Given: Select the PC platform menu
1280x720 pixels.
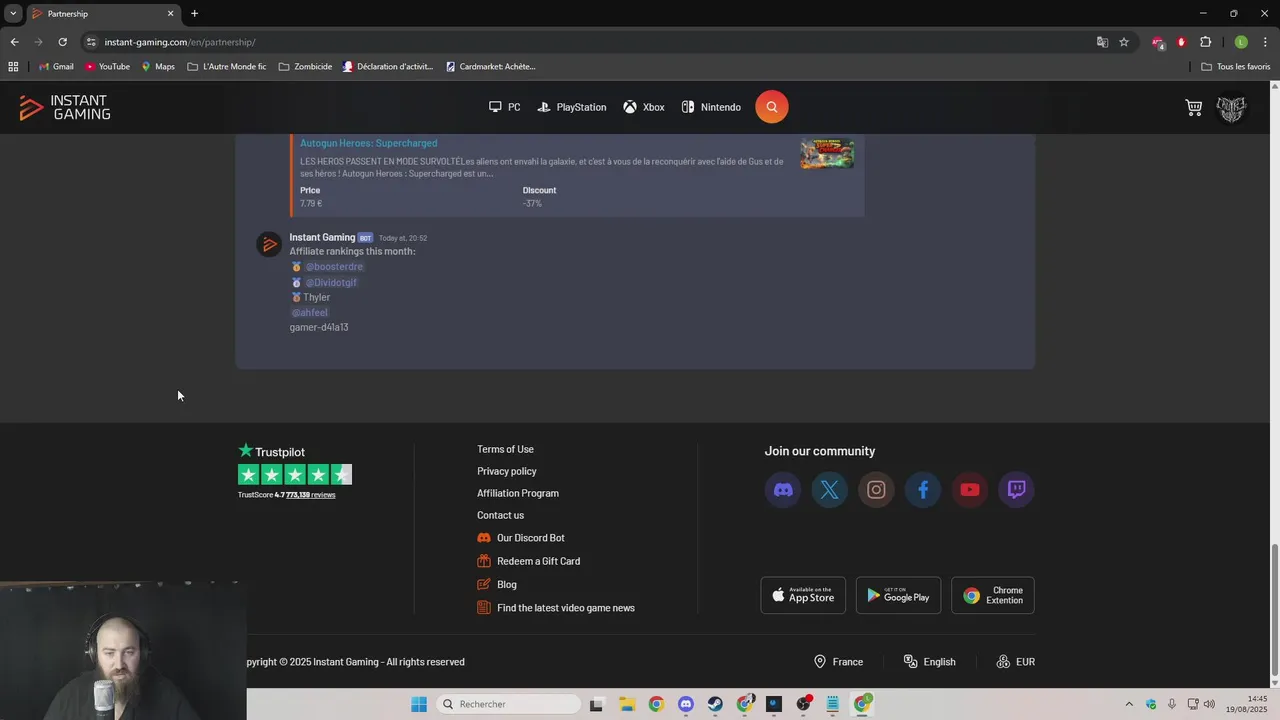Looking at the screenshot, I should [x=504, y=107].
